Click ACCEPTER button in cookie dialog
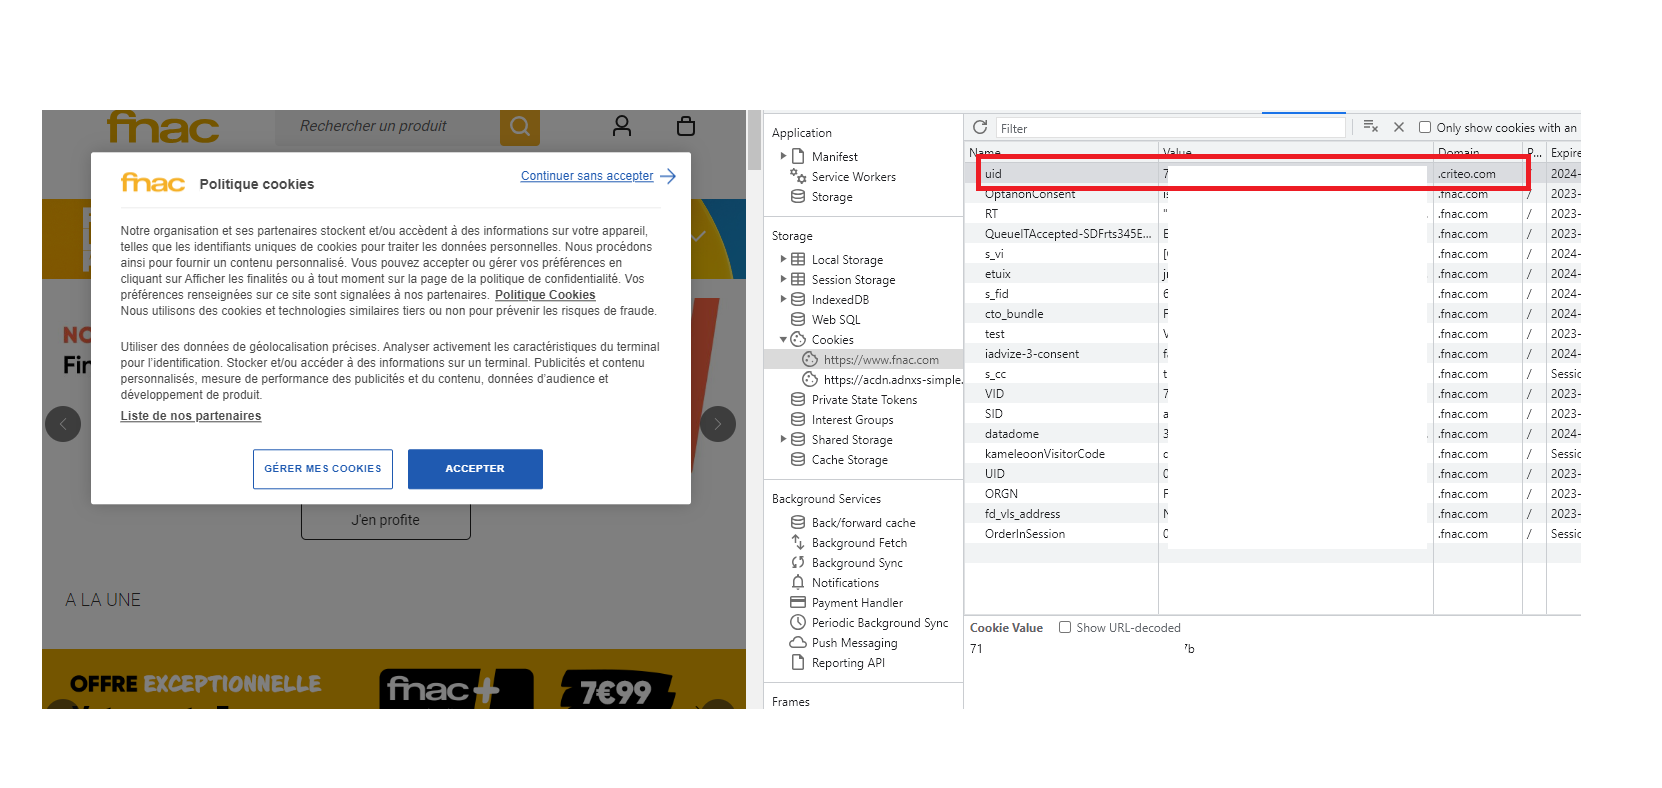The image size is (1662, 788). [x=475, y=469]
